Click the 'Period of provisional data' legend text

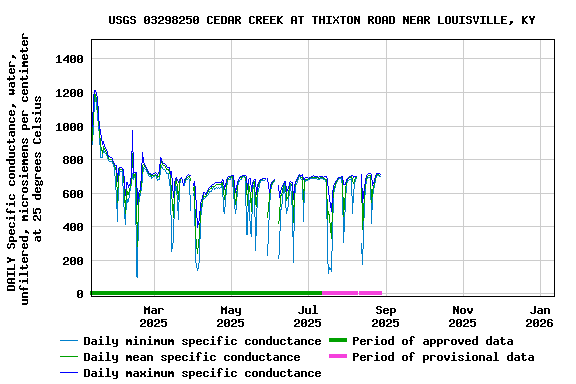[x=443, y=357]
